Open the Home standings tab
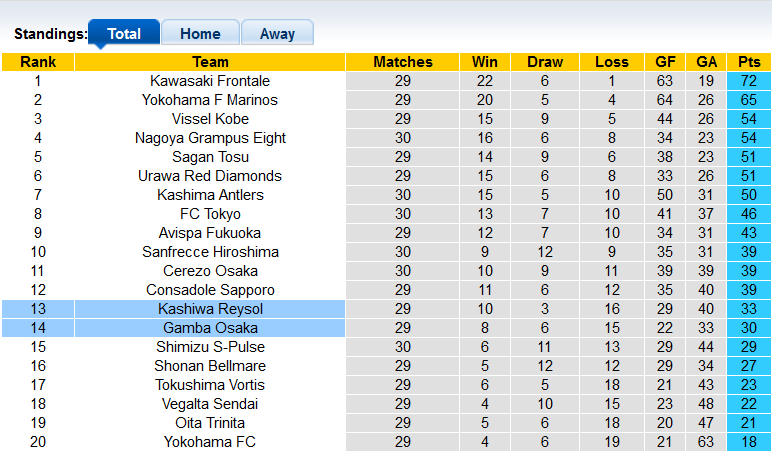772x452 pixels. (200, 33)
